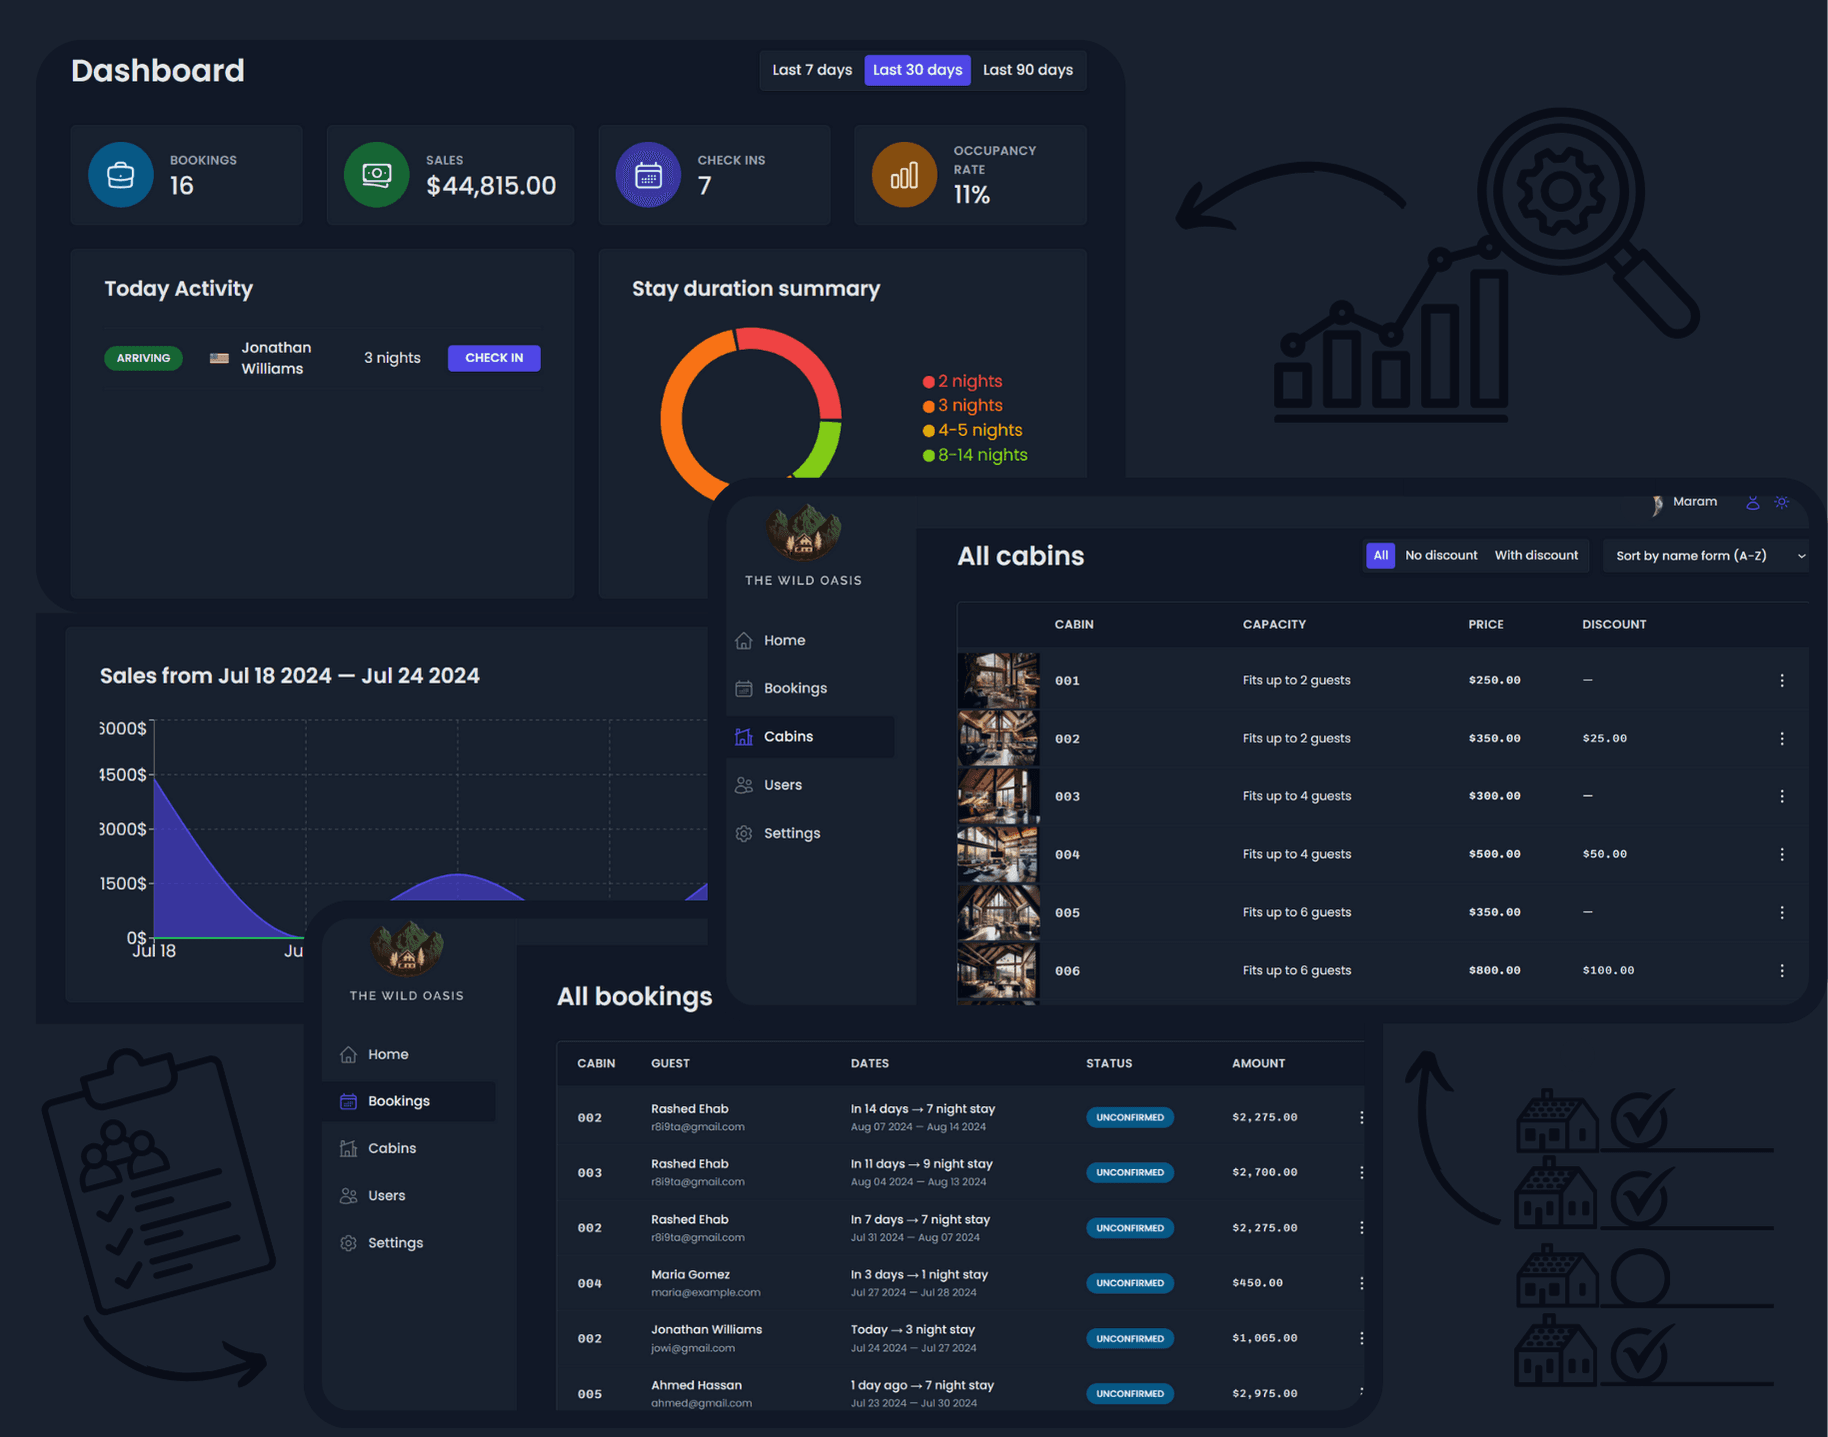Open options for Maria Gomez booking
This screenshot has height=1437, width=1828.
pyautogui.click(x=1361, y=1282)
